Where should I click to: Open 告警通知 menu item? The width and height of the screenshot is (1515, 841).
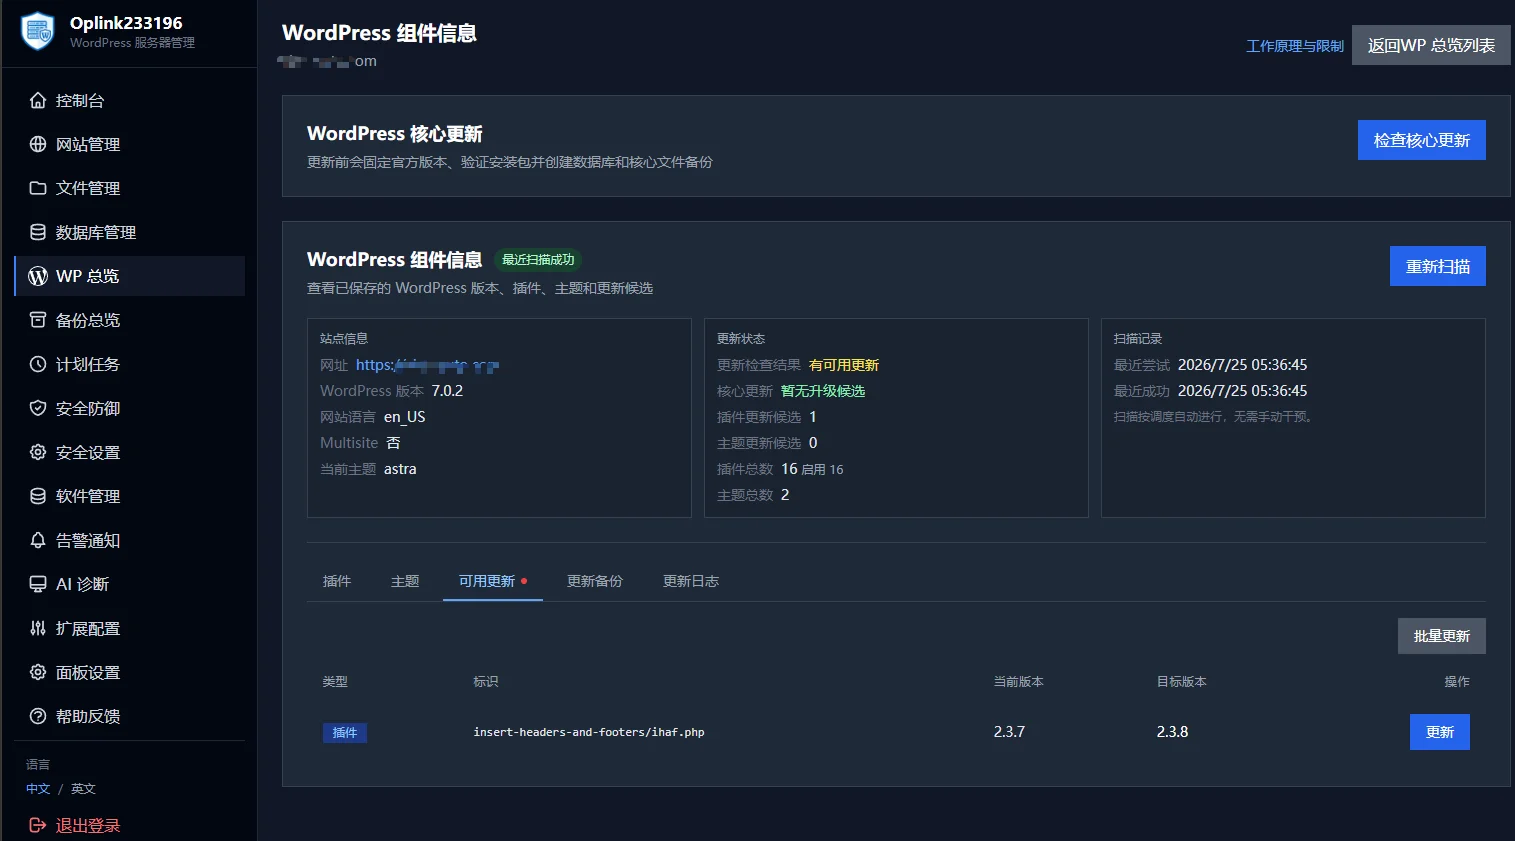[x=130, y=540]
